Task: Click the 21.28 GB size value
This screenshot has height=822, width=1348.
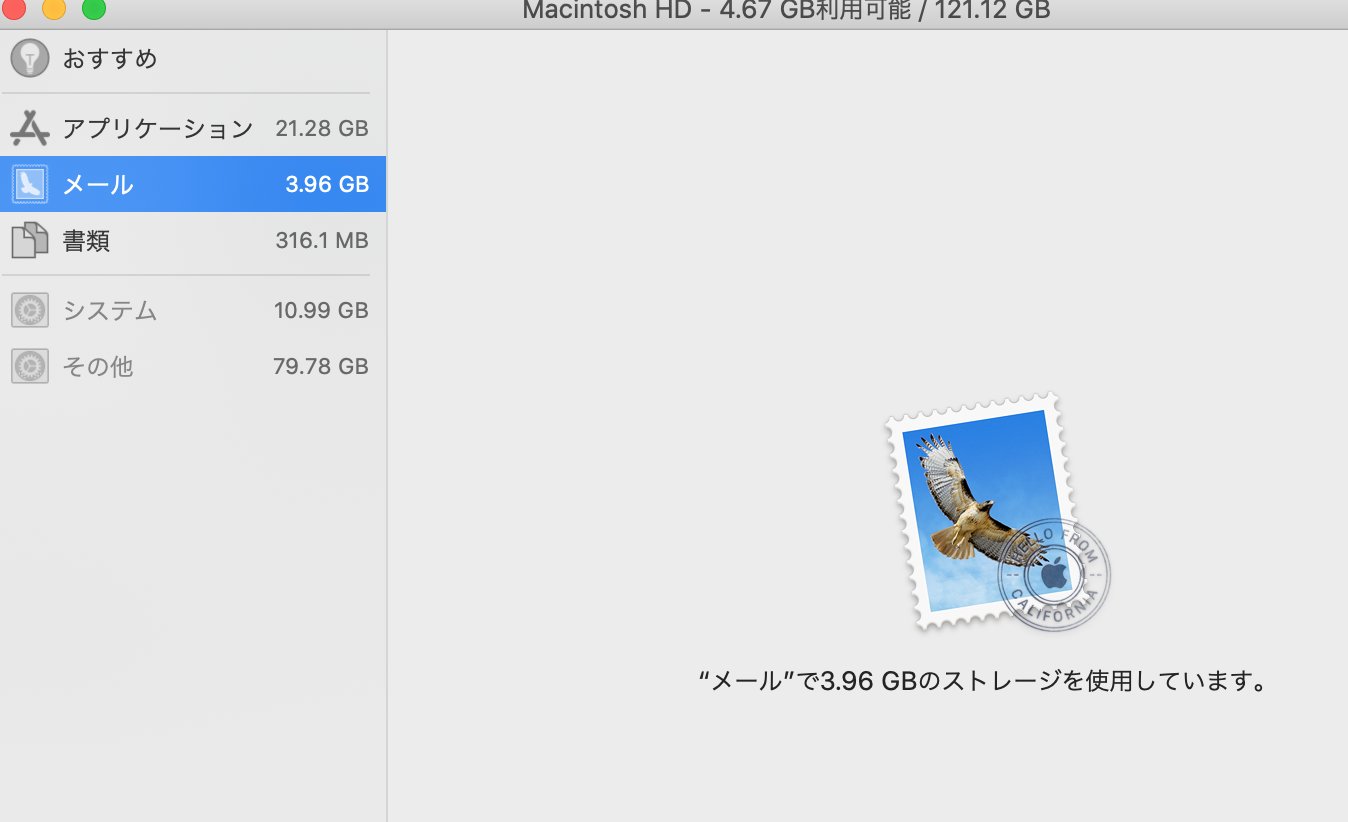Action: tap(322, 128)
